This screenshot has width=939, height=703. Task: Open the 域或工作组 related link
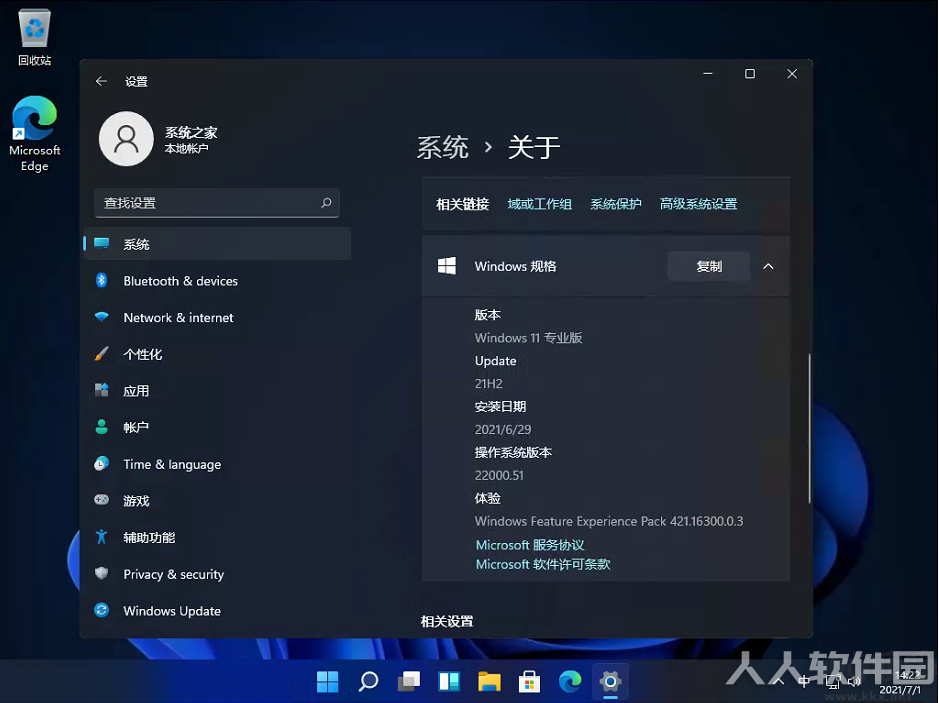pos(540,204)
